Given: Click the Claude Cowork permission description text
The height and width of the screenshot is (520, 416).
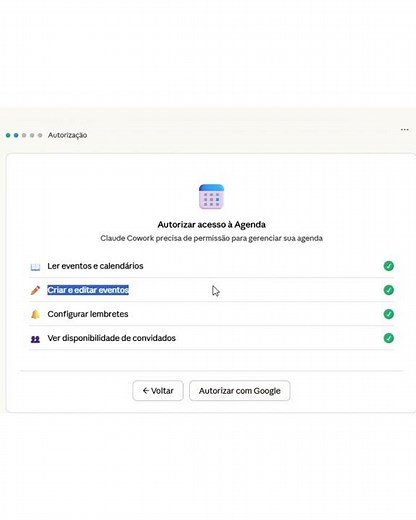Looking at the screenshot, I should pos(211,238).
